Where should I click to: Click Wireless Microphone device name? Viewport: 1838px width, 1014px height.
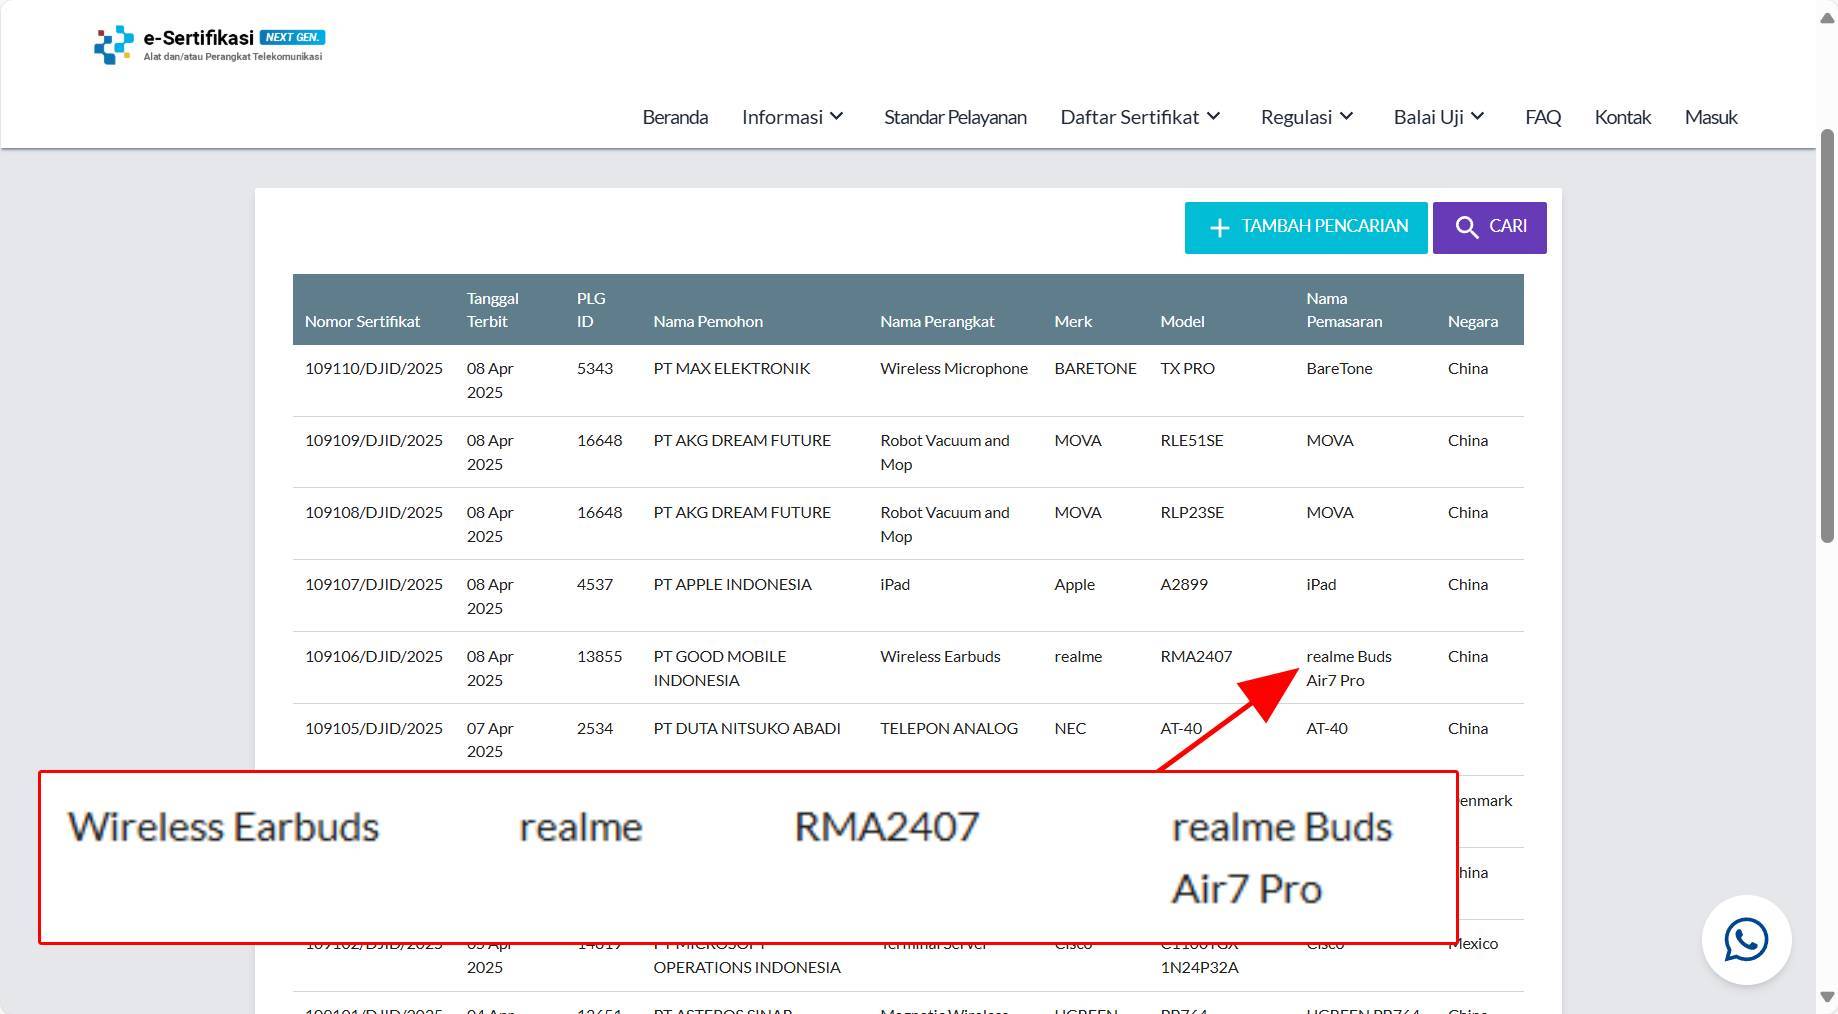(954, 368)
